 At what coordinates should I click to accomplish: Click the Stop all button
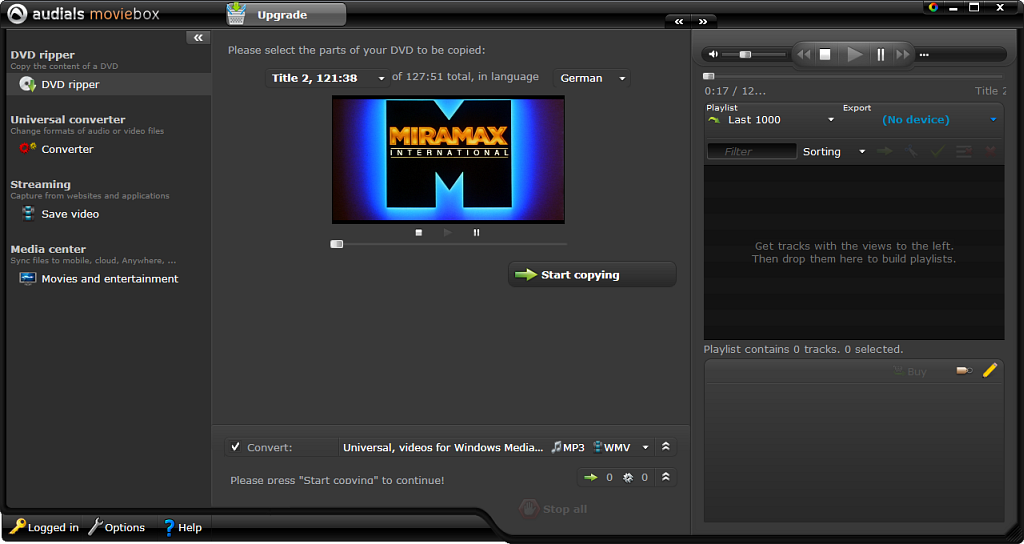coord(554,509)
